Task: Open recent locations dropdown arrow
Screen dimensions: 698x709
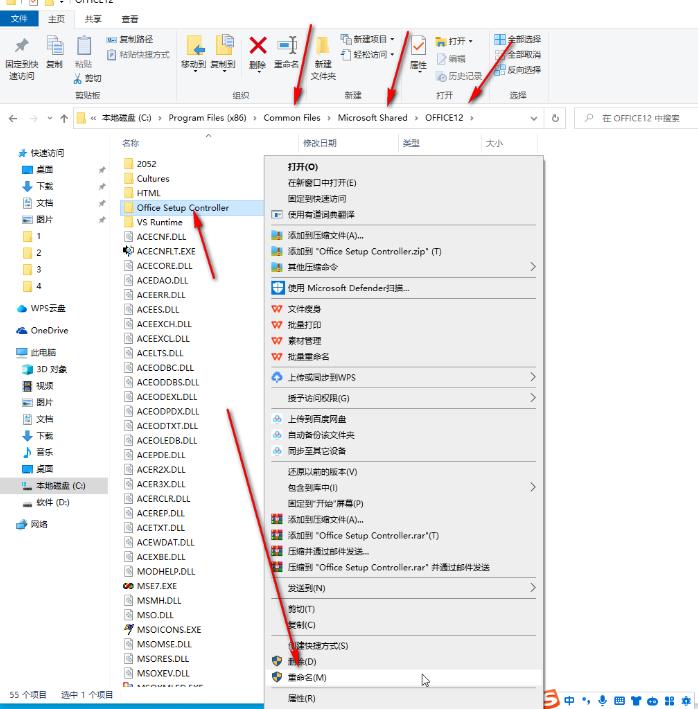Action: (x=50, y=118)
